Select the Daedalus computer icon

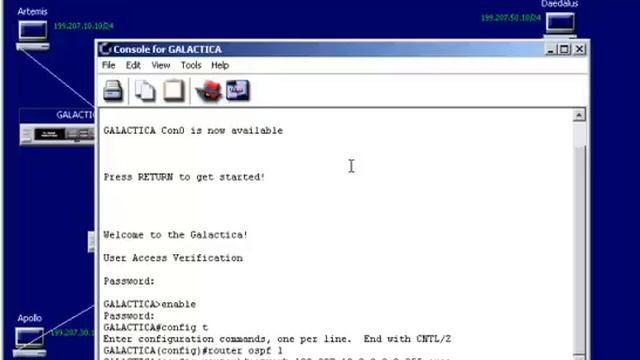point(560,24)
